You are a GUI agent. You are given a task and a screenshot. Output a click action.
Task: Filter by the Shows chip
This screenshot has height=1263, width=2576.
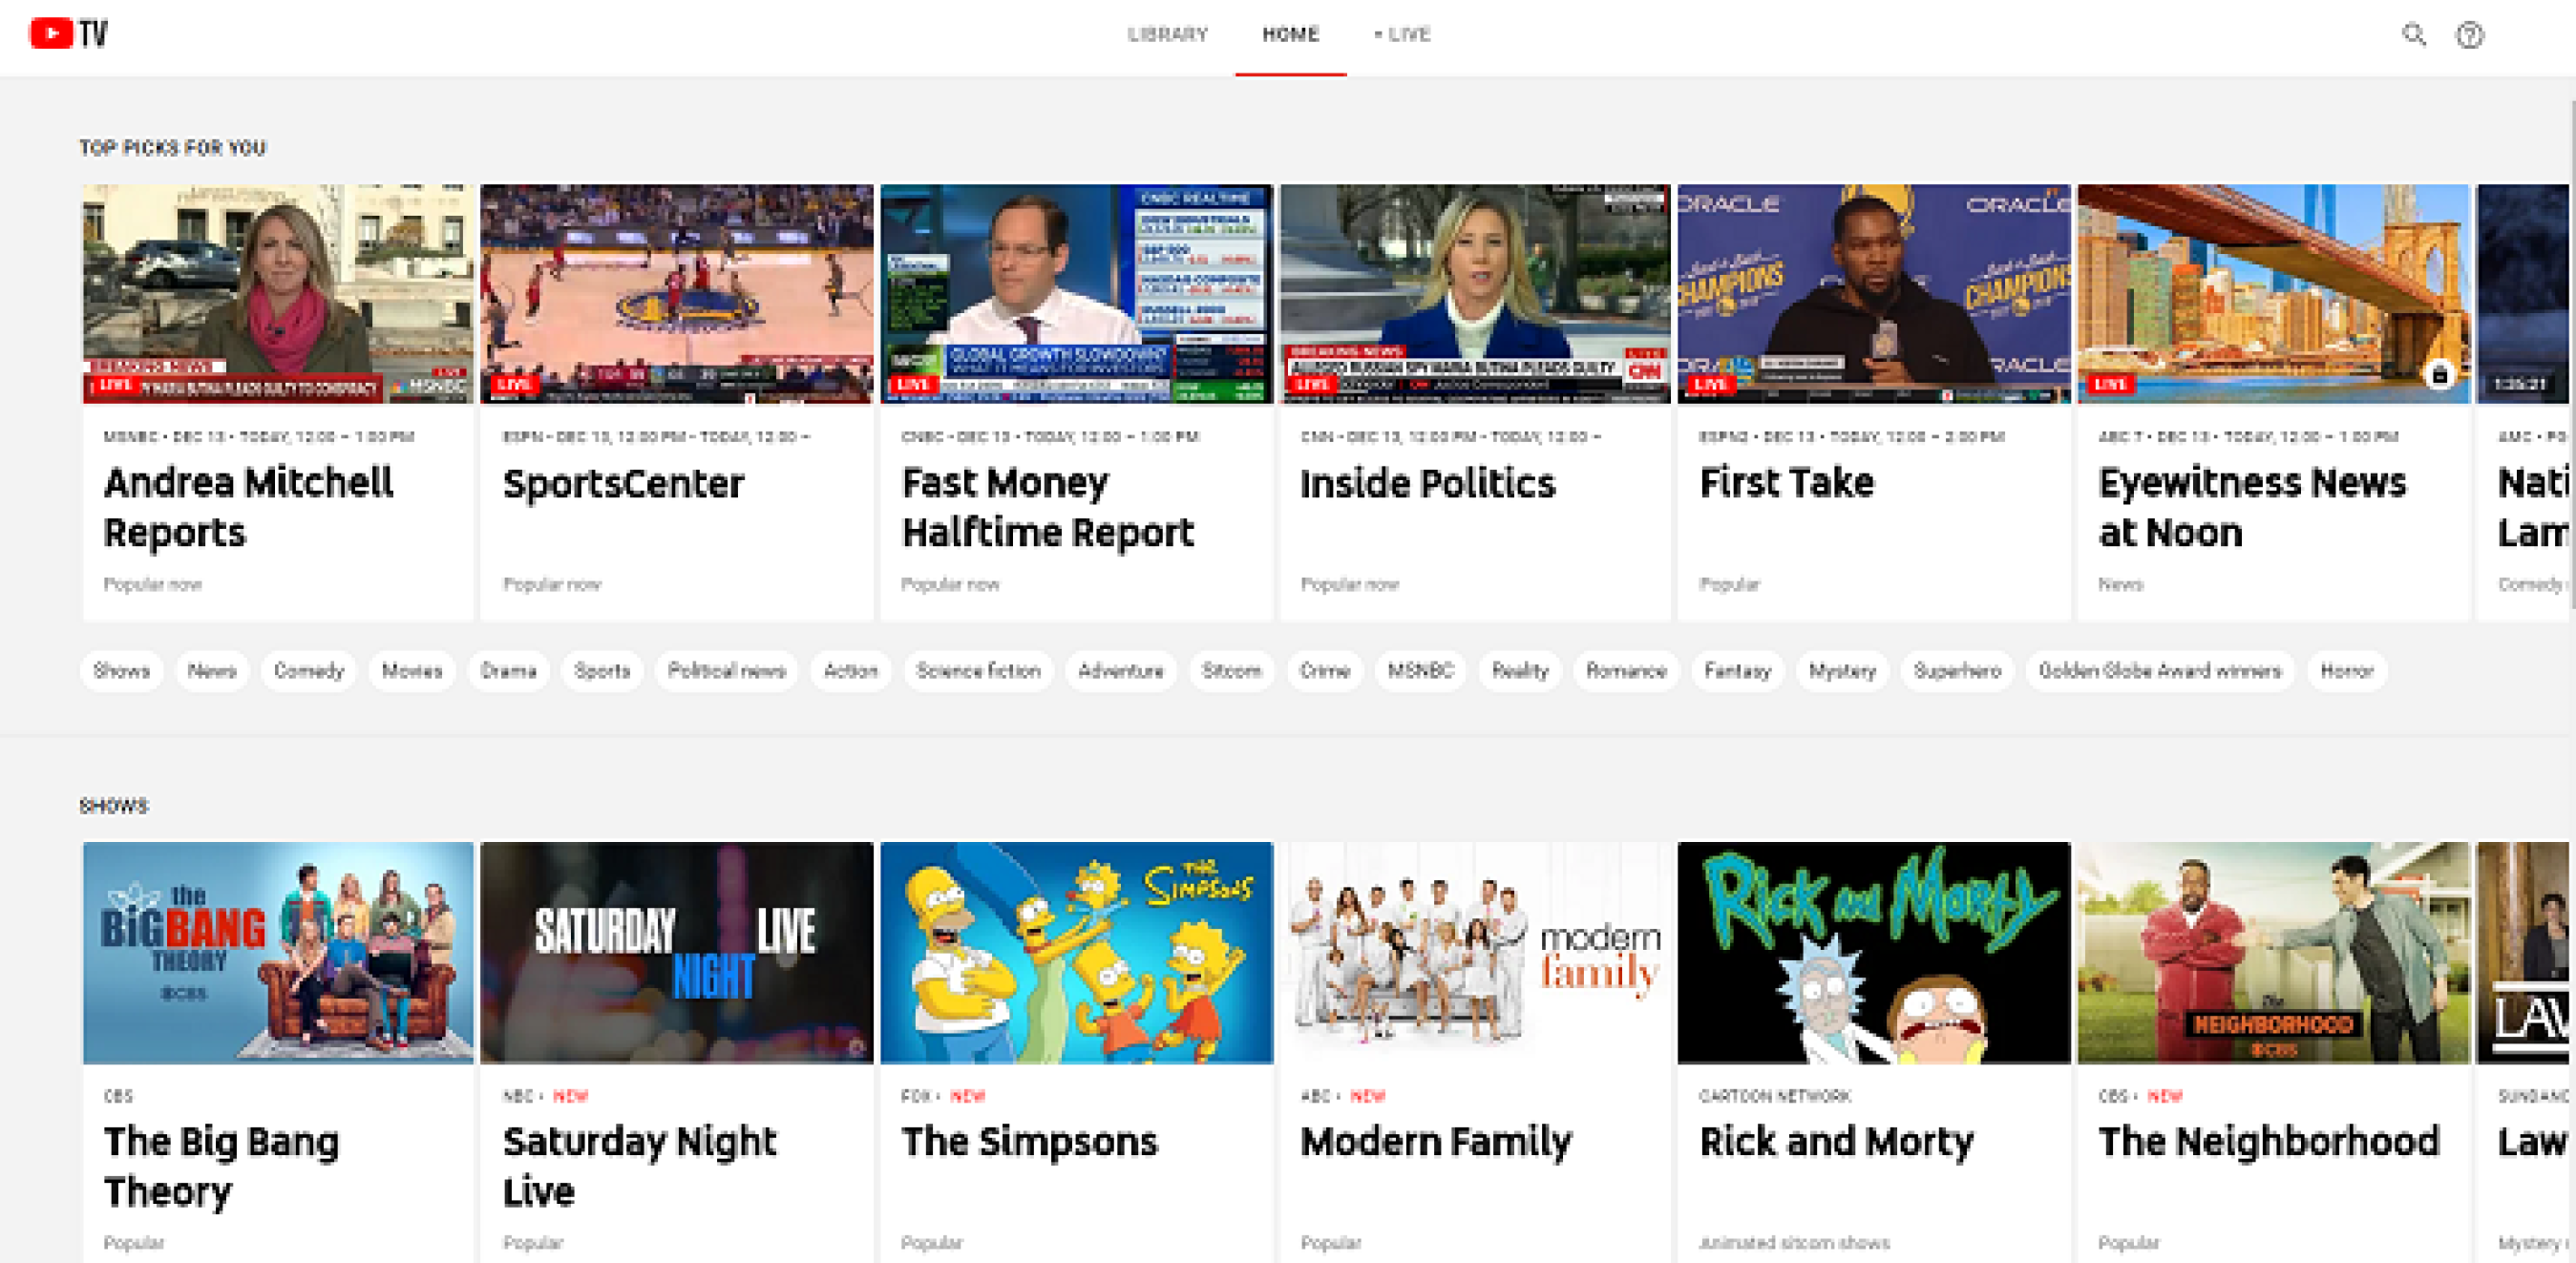(121, 670)
